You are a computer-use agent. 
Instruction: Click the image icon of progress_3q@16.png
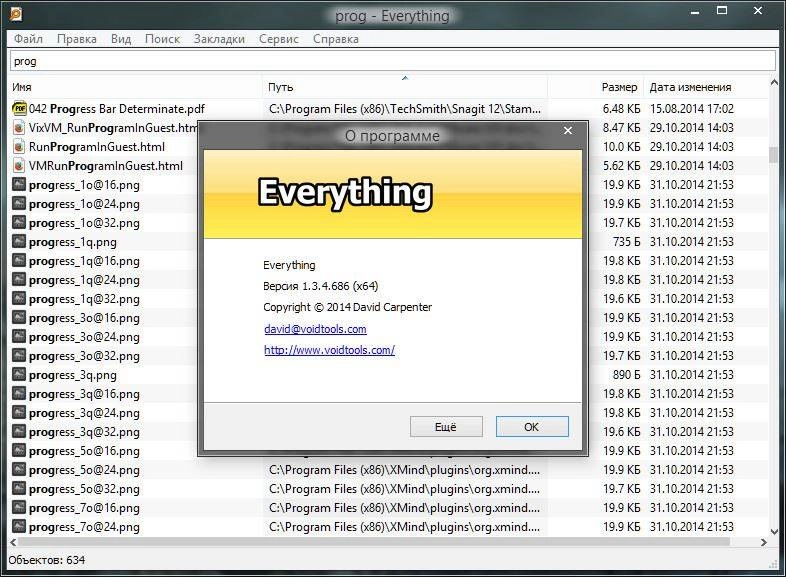click(x=19, y=394)
